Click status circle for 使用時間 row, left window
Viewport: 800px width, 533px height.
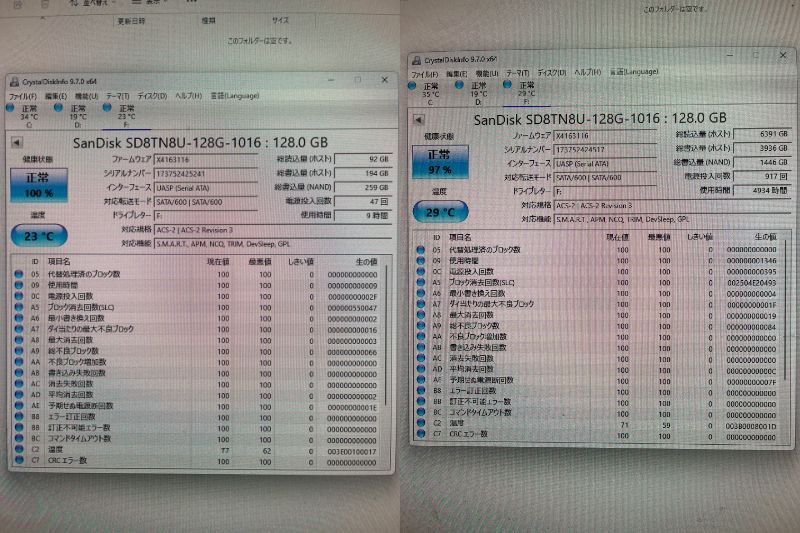click(x=19, y=285)
